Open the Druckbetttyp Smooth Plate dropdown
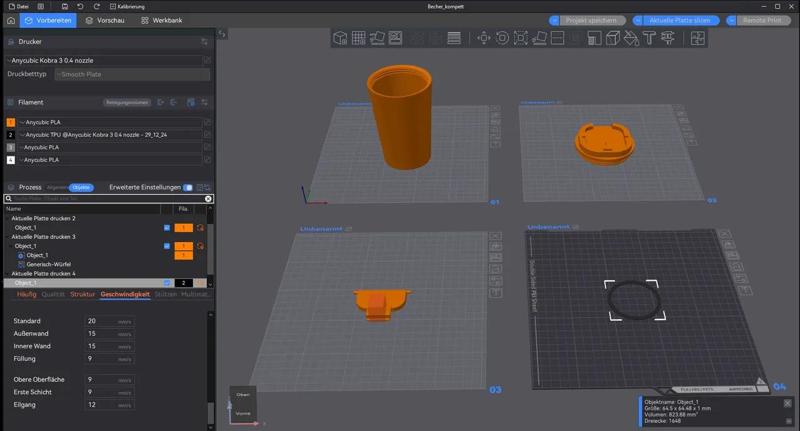 [x=132, y=74]
